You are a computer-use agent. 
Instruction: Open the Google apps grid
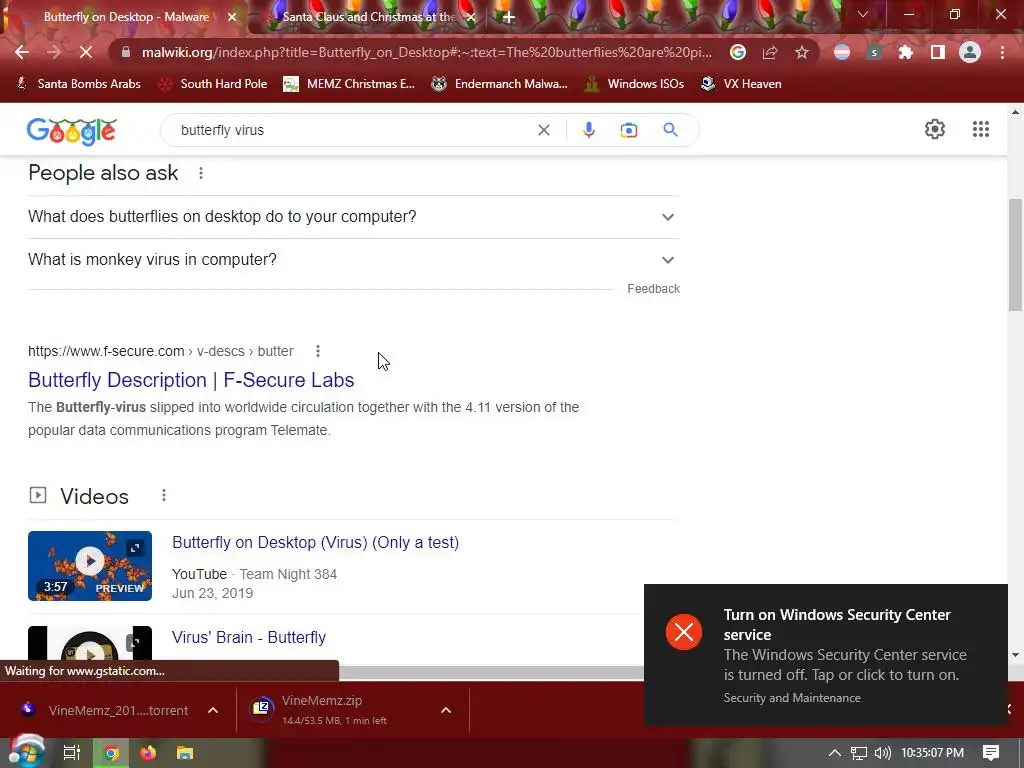tap(981, 129)
